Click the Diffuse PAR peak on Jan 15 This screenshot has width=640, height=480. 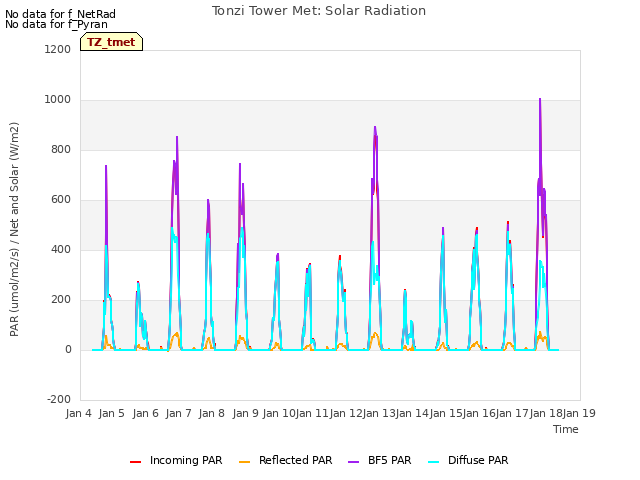[443, 236]
